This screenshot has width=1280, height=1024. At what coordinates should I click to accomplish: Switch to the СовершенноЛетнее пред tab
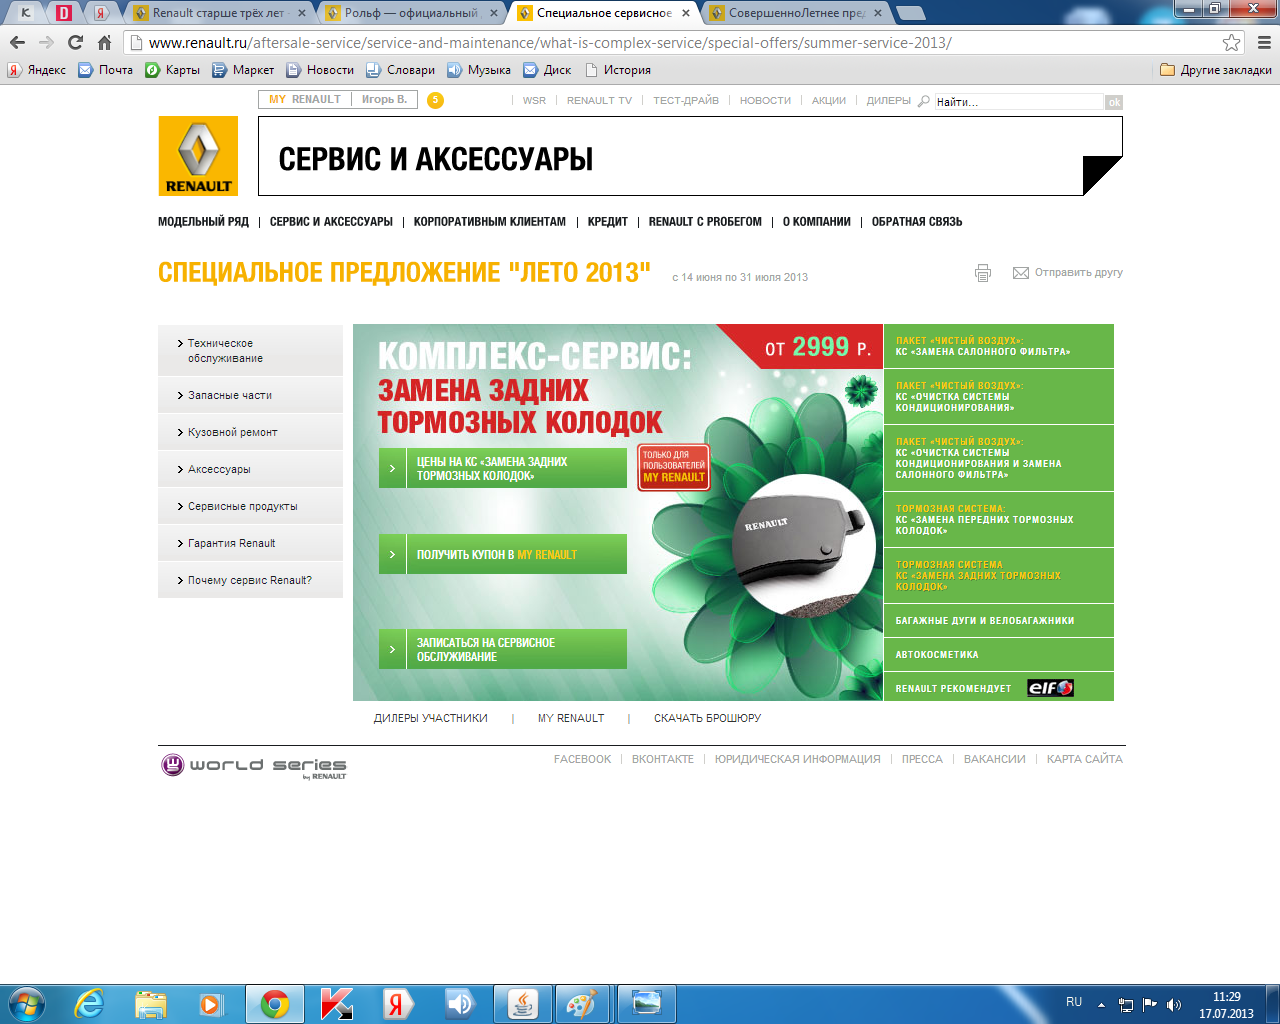pyautogui.click(x=796, y=13)
